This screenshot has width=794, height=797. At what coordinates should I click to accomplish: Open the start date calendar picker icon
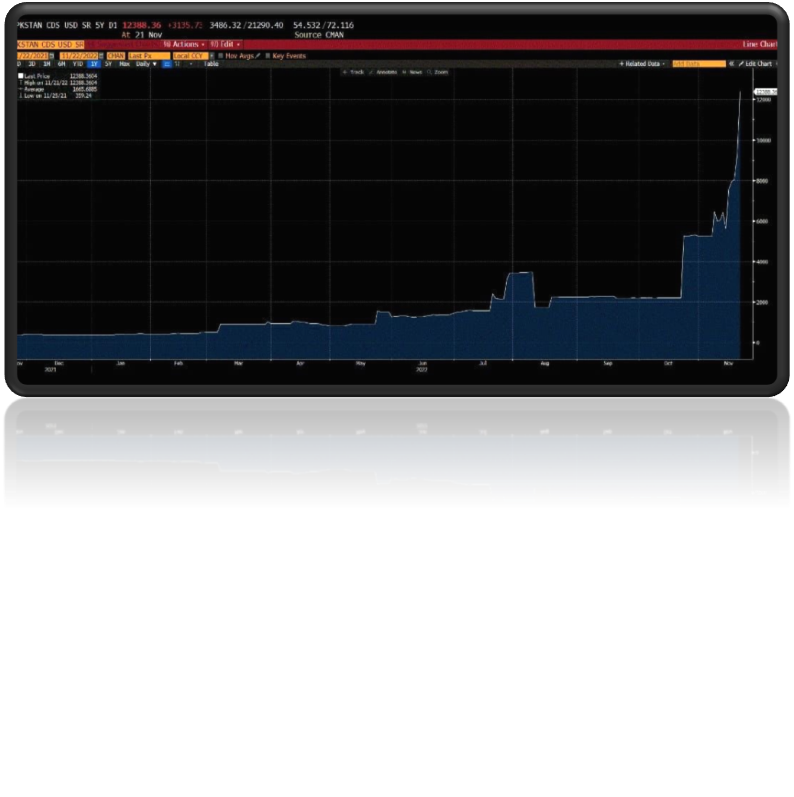[51, 56]
